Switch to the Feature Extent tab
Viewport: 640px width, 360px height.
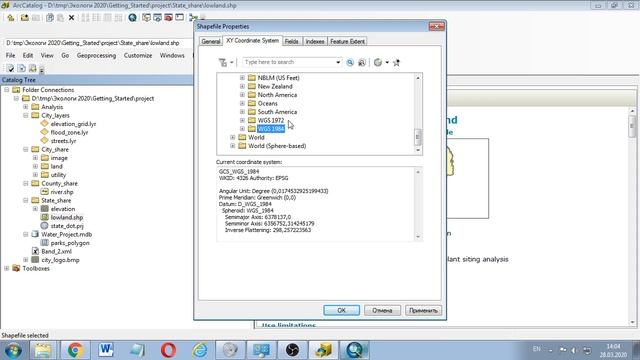coord(347,41)
